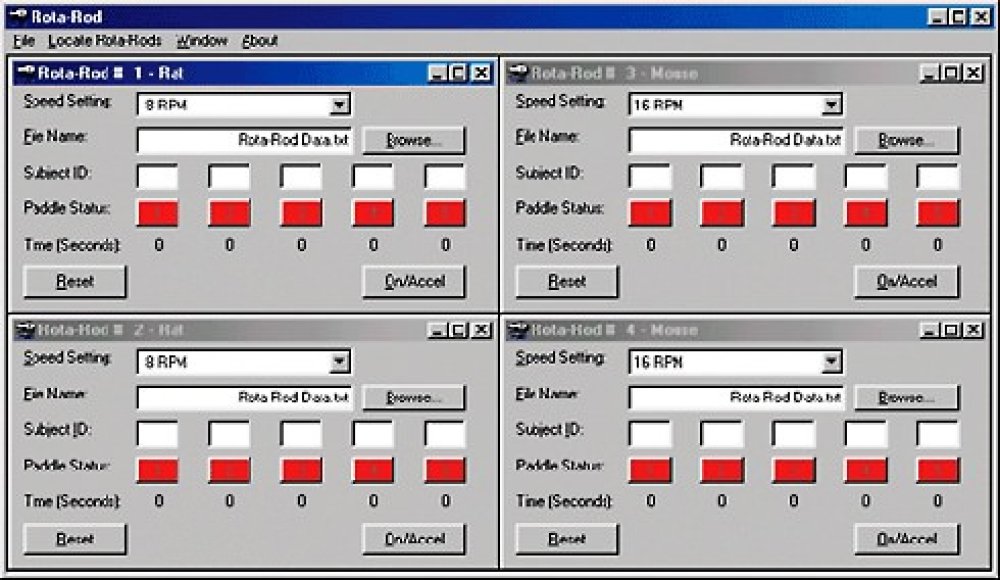The width and height of the screenshot is (1000, 580).
Task: Click the third red Paddle Status indicator in Rota-Rod 4 - Mouse
Action: [x=793, y=470]
